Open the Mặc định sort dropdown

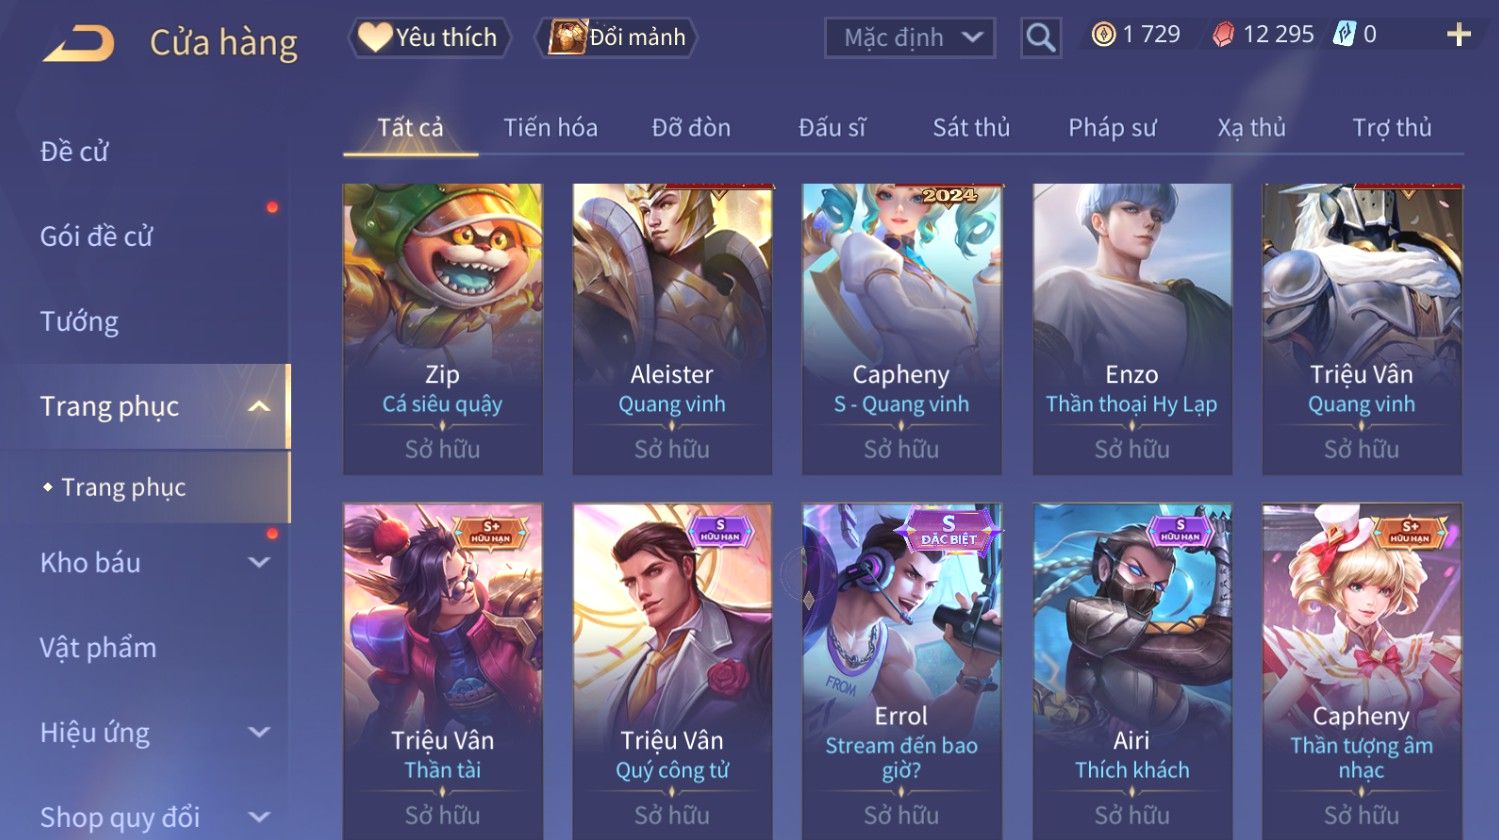pos(910,38)
